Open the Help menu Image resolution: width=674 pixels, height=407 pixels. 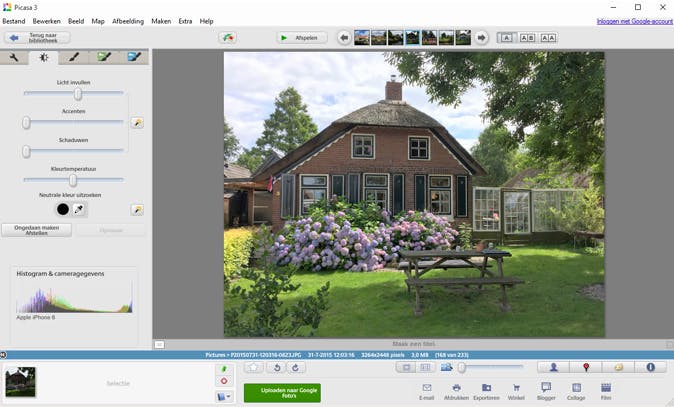click(x=206, y=21)
